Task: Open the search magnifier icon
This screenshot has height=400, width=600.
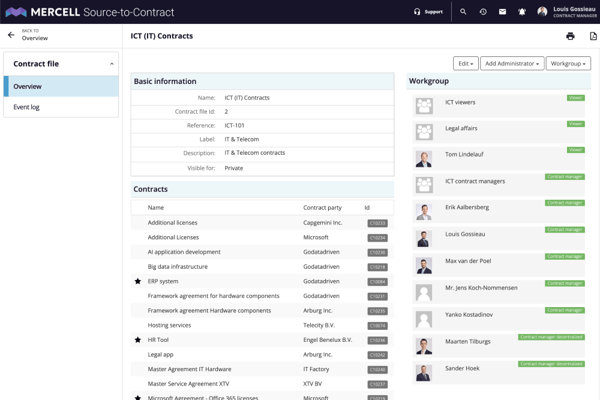Action: tap(463, 12)
